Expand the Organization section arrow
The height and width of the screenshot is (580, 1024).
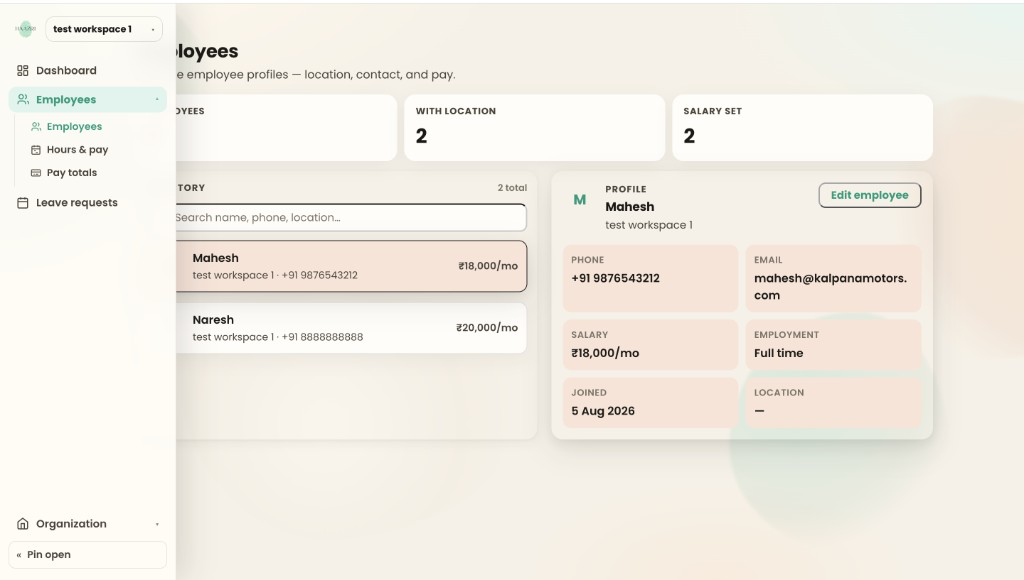pos(157,524)
